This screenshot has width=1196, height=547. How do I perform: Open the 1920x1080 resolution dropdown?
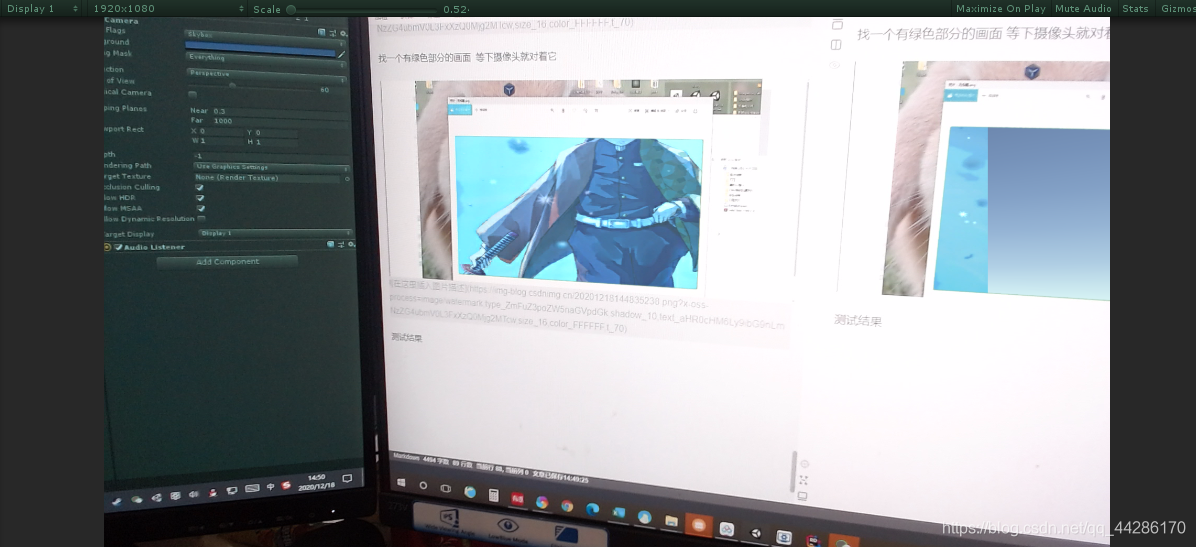click(x=167, y=8)
